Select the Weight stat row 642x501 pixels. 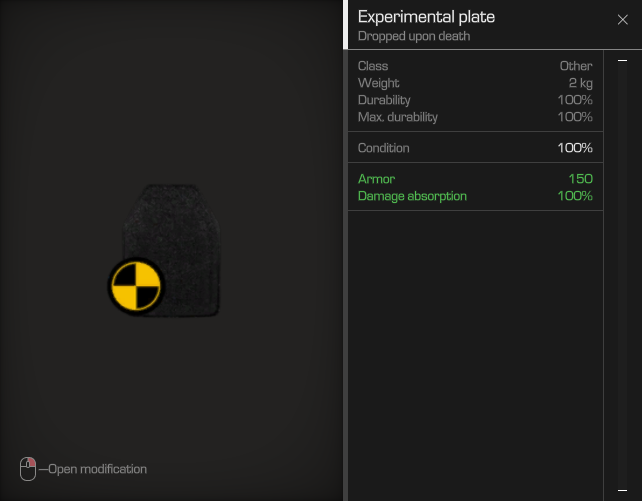click(x=475, y=83)
